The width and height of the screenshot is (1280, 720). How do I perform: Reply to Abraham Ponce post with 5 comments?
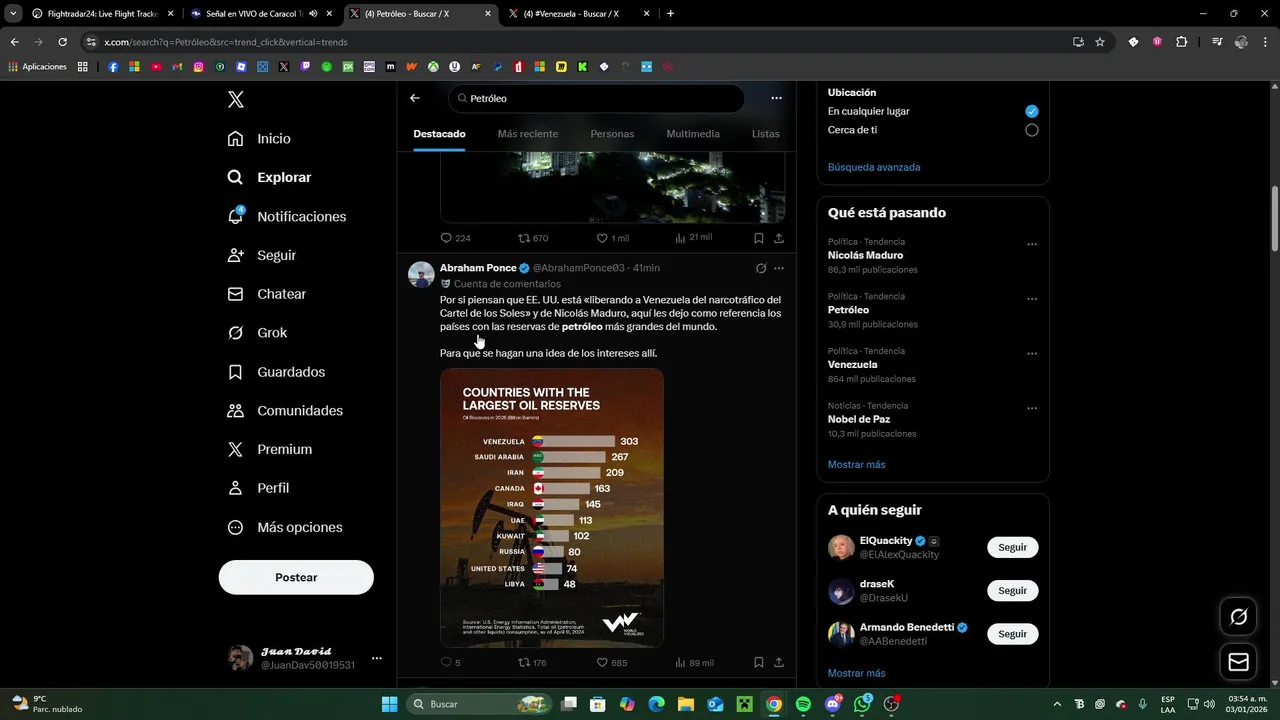point(450,662)
